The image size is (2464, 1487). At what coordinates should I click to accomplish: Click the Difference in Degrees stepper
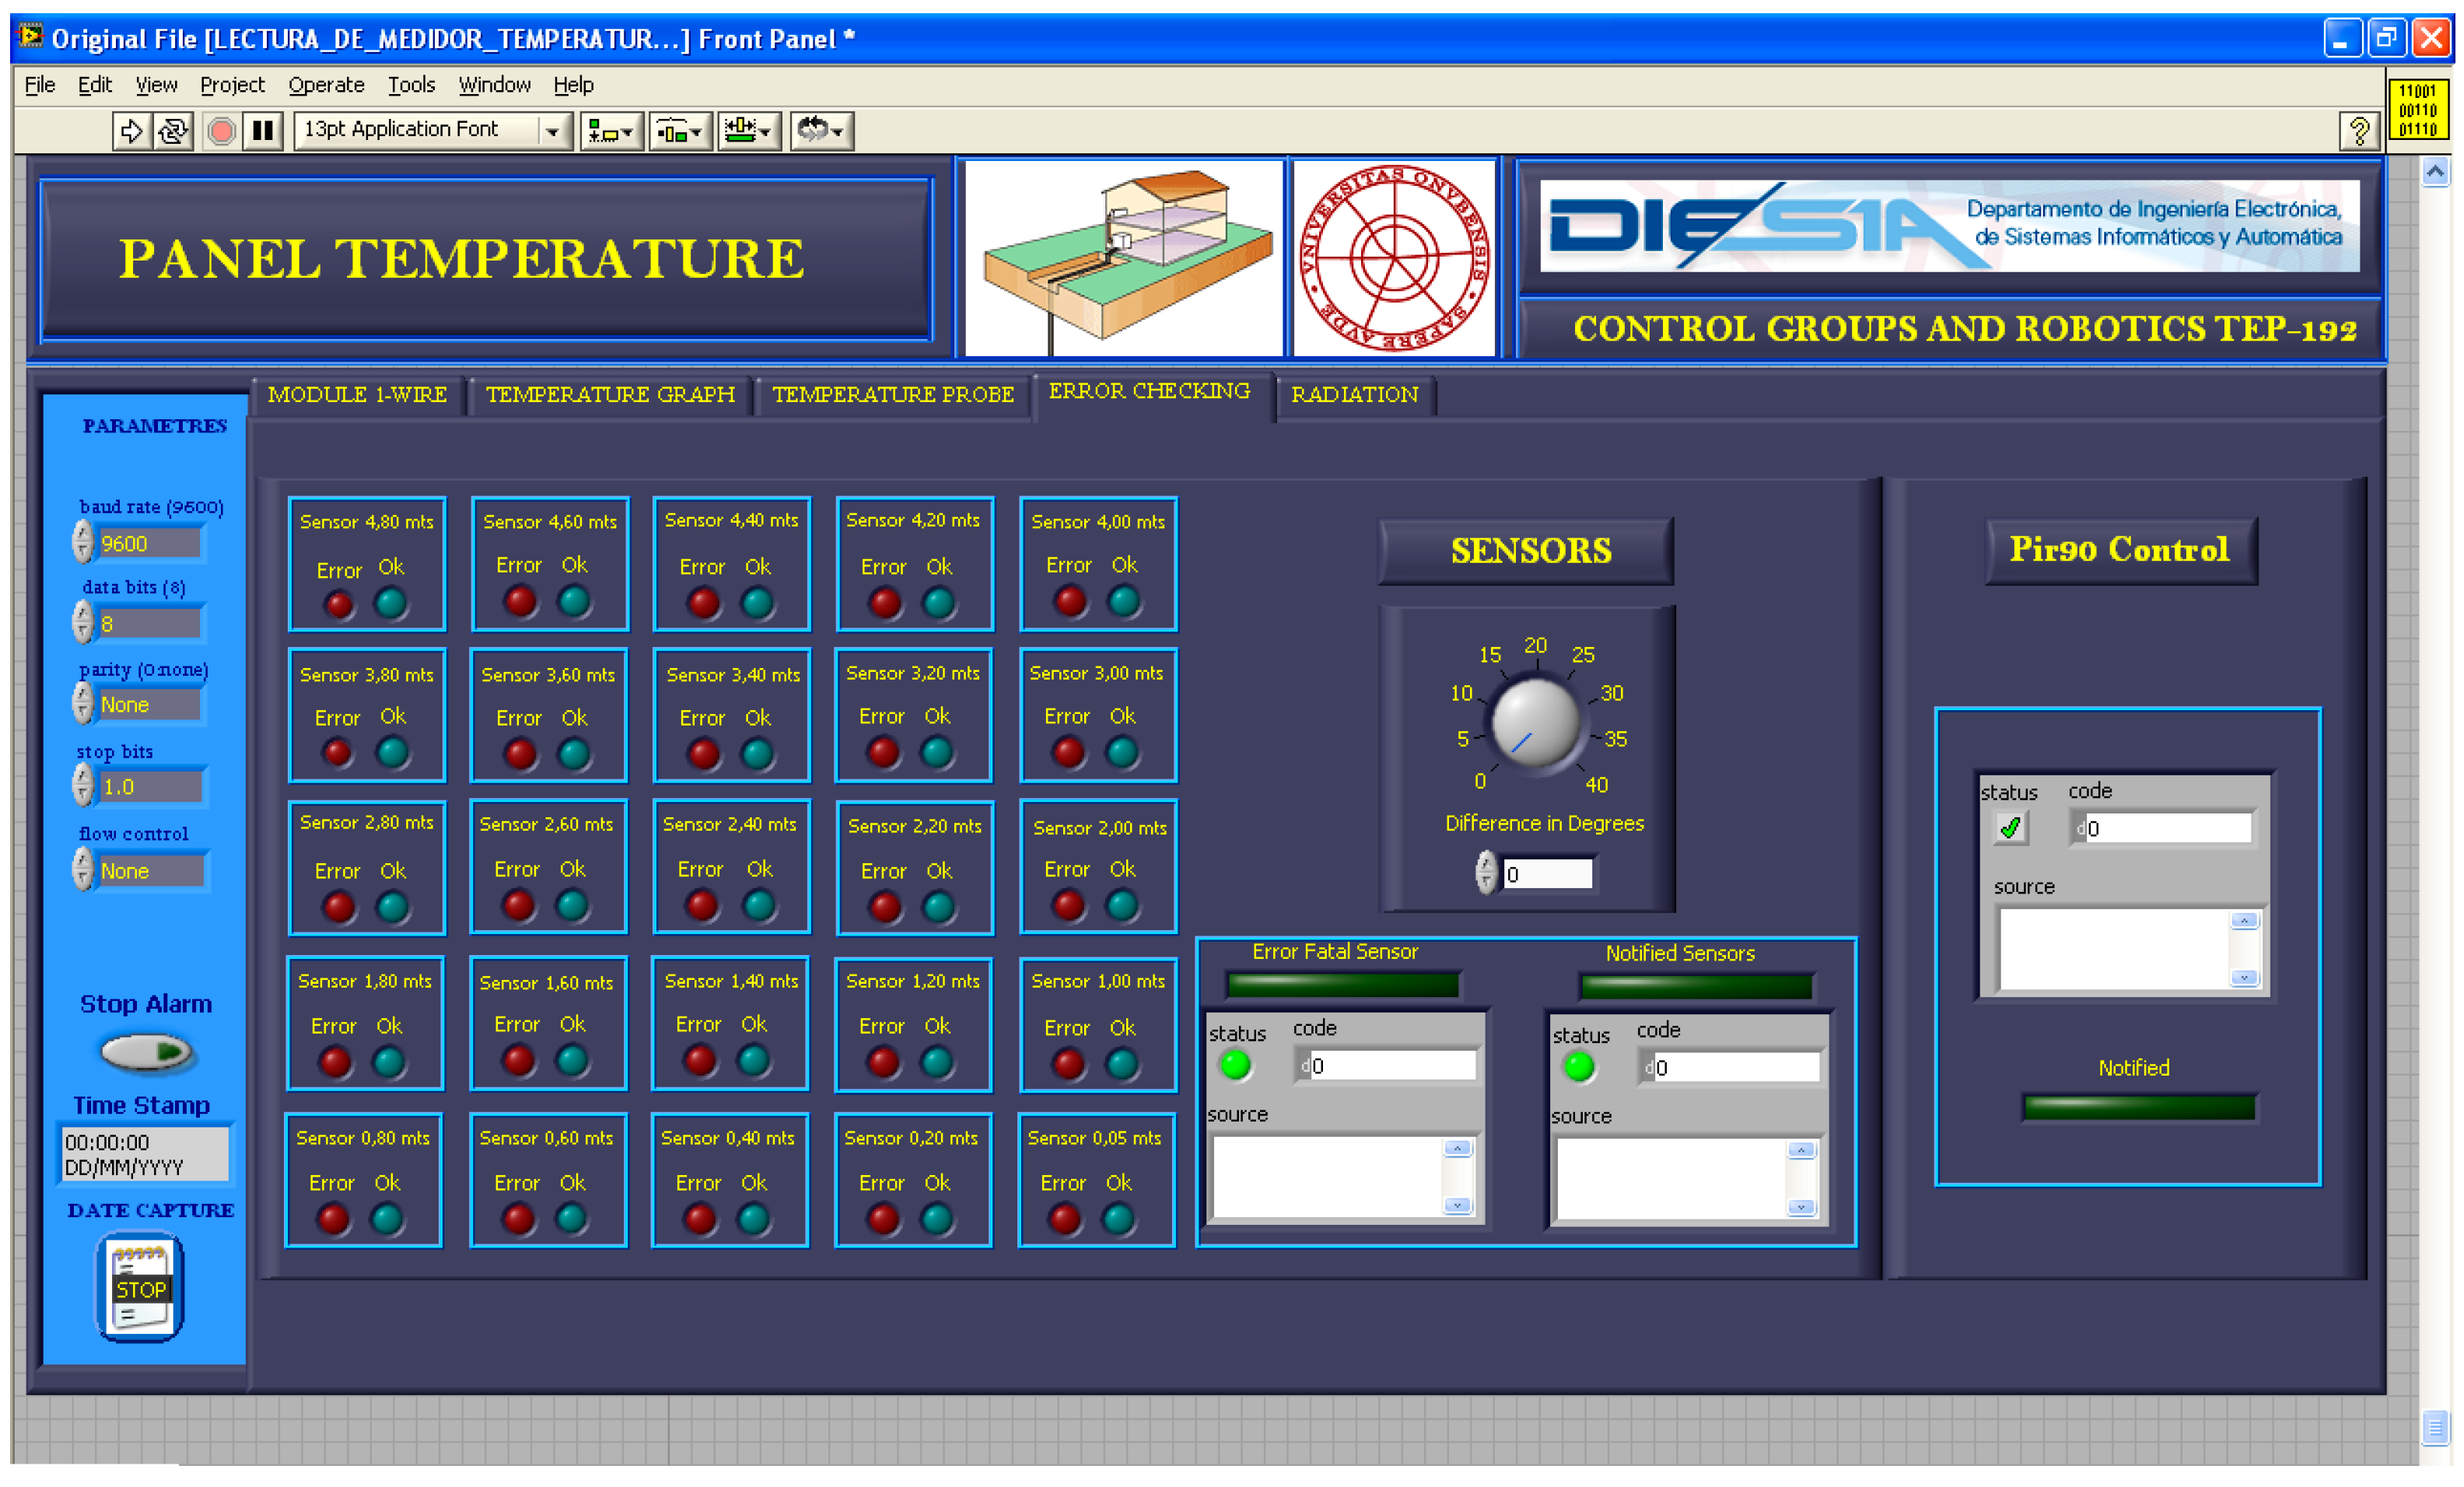coord(1486,872)
